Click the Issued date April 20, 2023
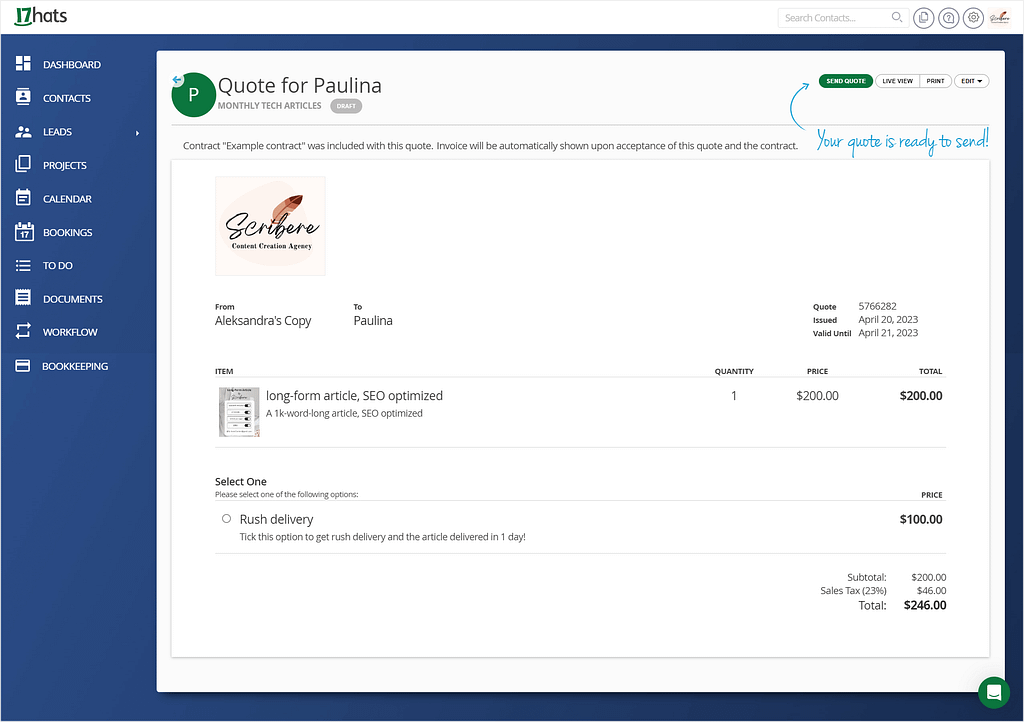 [888, 319]
